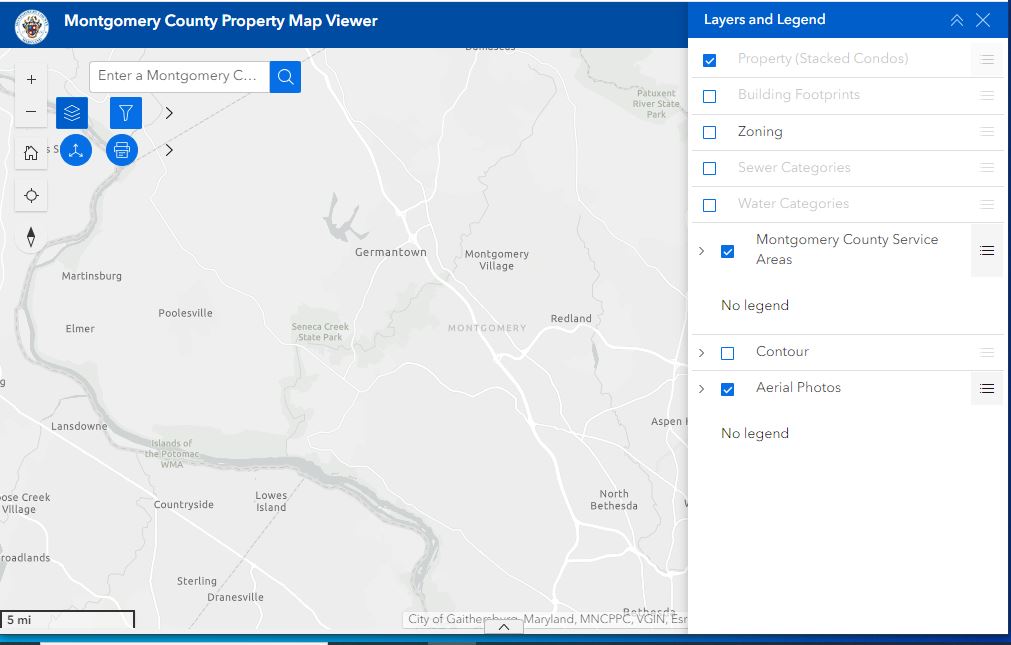Click the default extent home button
The height and width of the screenshot is (645, 1011).
31,153
